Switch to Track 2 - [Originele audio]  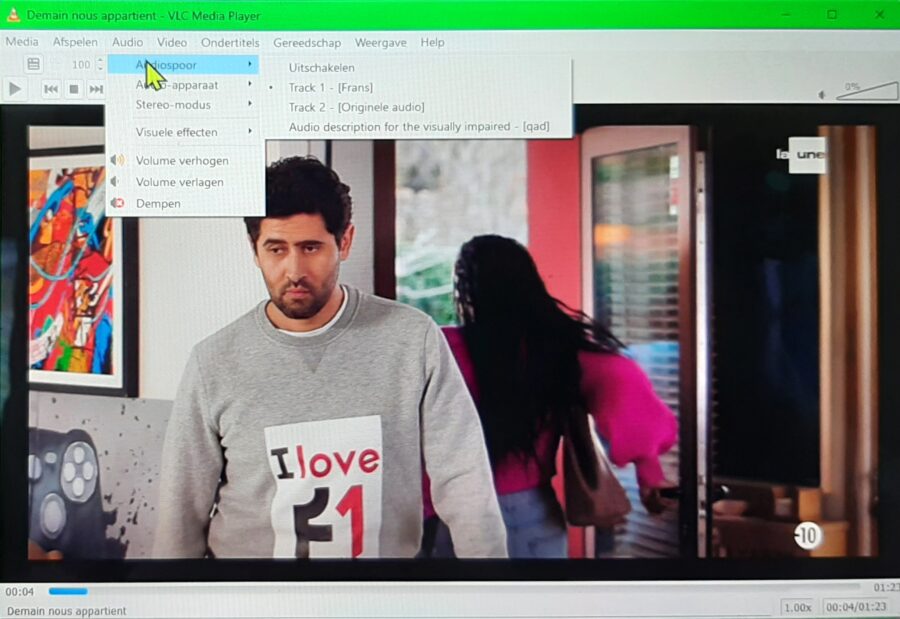(356, 107)
